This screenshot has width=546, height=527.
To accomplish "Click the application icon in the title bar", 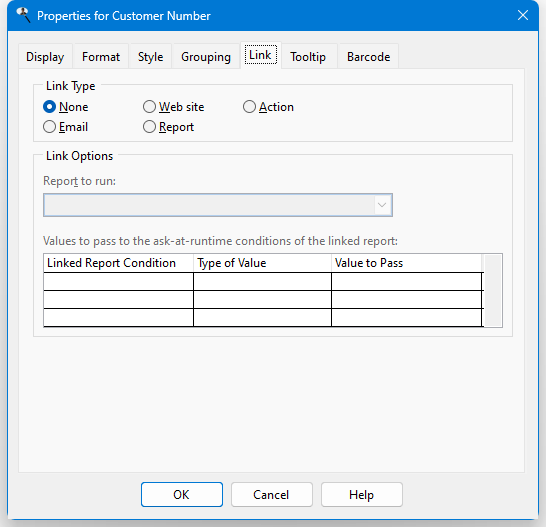I will click(x=23, y=15).
